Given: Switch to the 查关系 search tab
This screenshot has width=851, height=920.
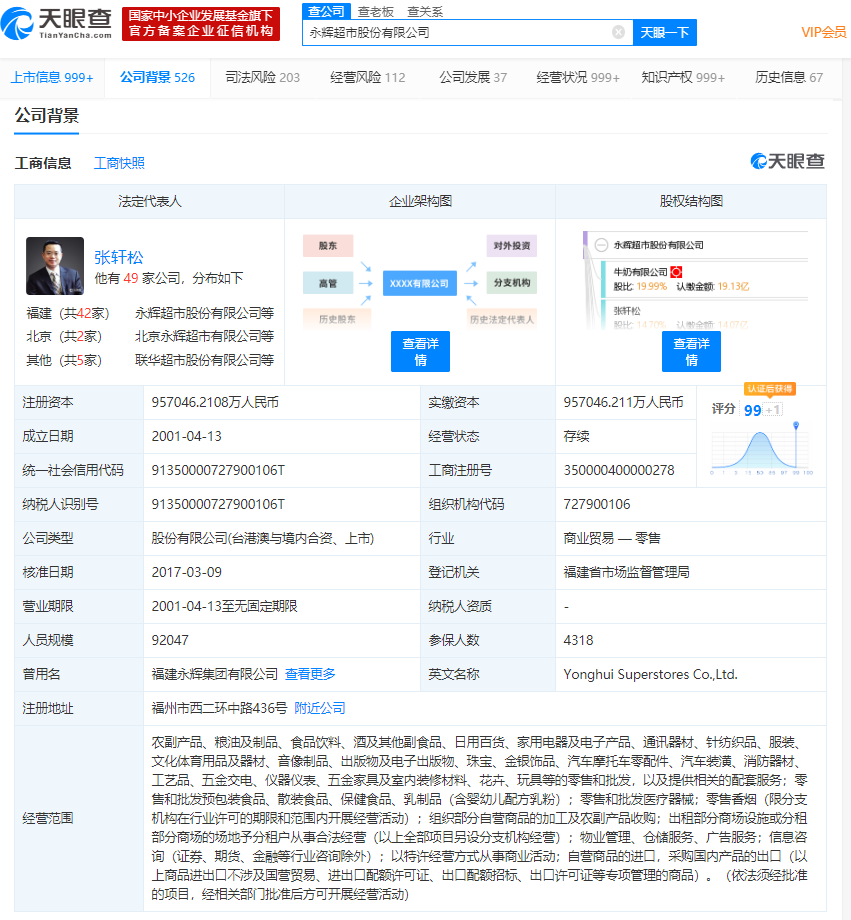Looking at the screenshot, I should pos(425,11).
